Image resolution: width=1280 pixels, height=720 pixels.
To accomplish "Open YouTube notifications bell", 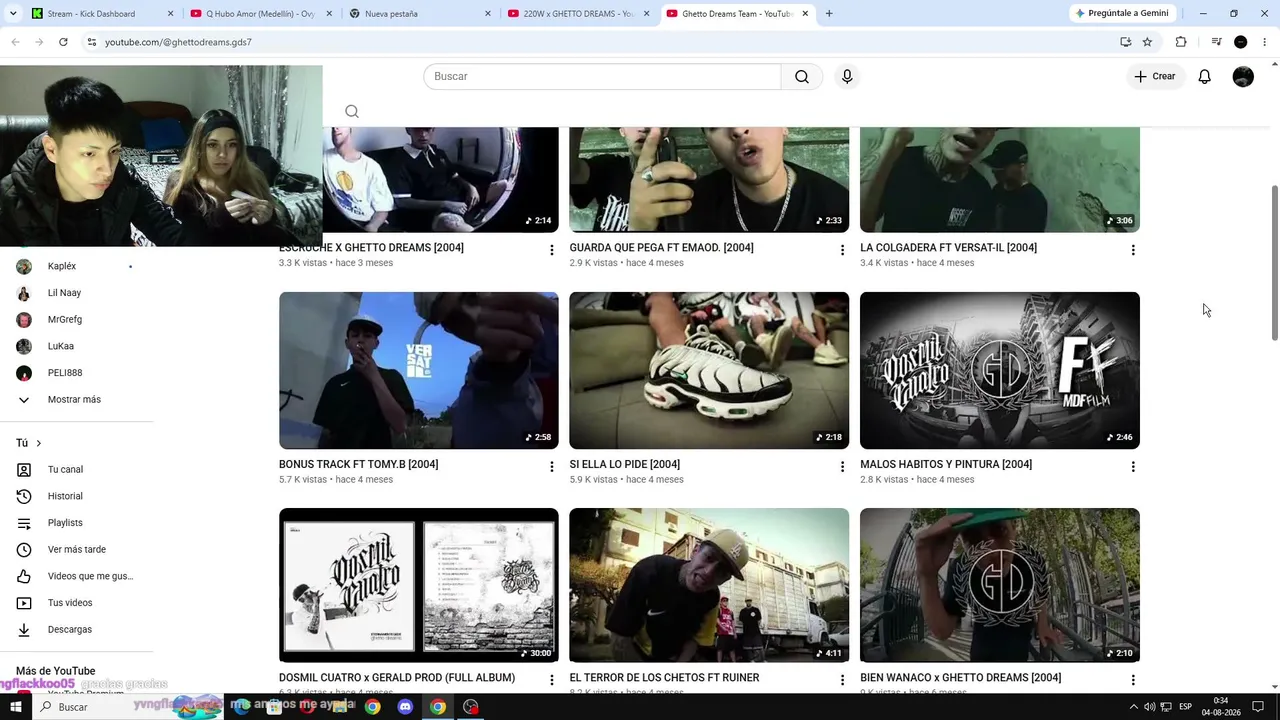I will coord(1205,77).
